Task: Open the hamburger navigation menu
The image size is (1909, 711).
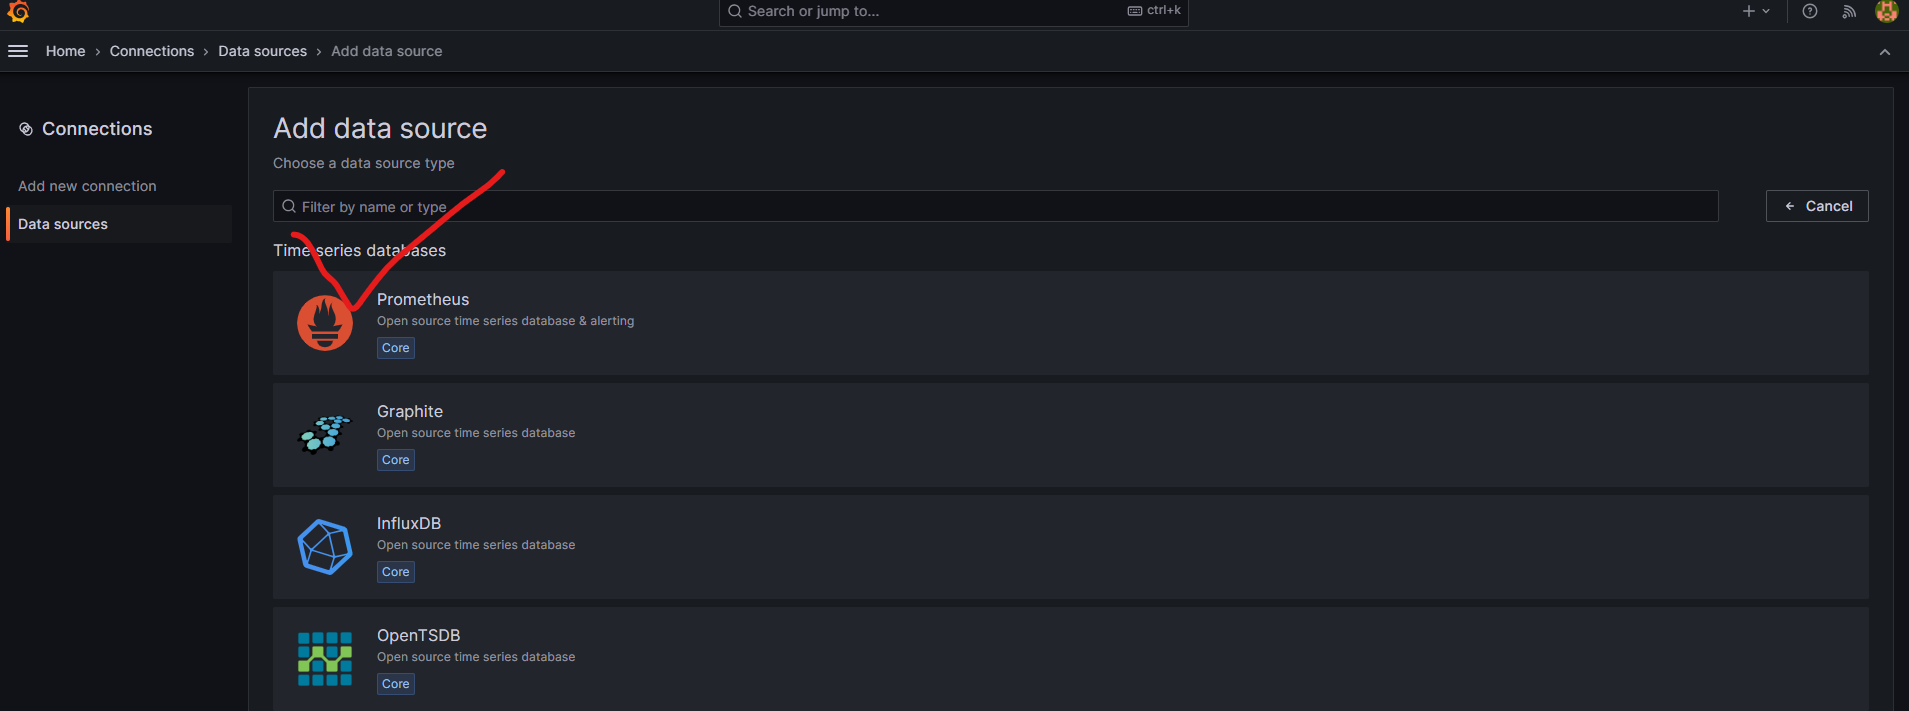Action: 18,51
